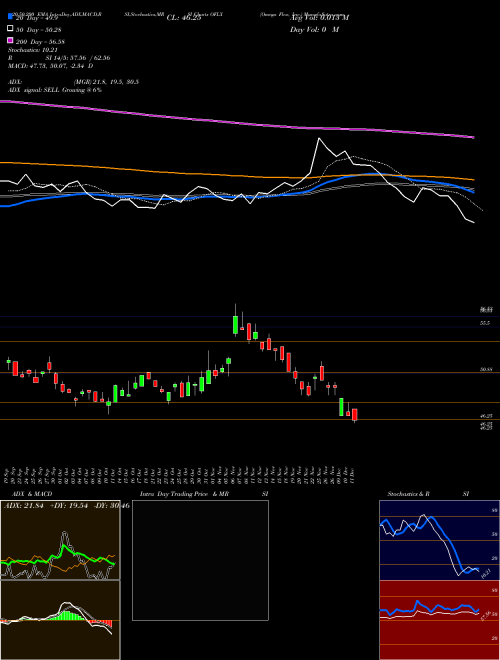Select the '200 Day = 56.58' legend text
The width and height of the screenshot is (500, 660).
40,41
